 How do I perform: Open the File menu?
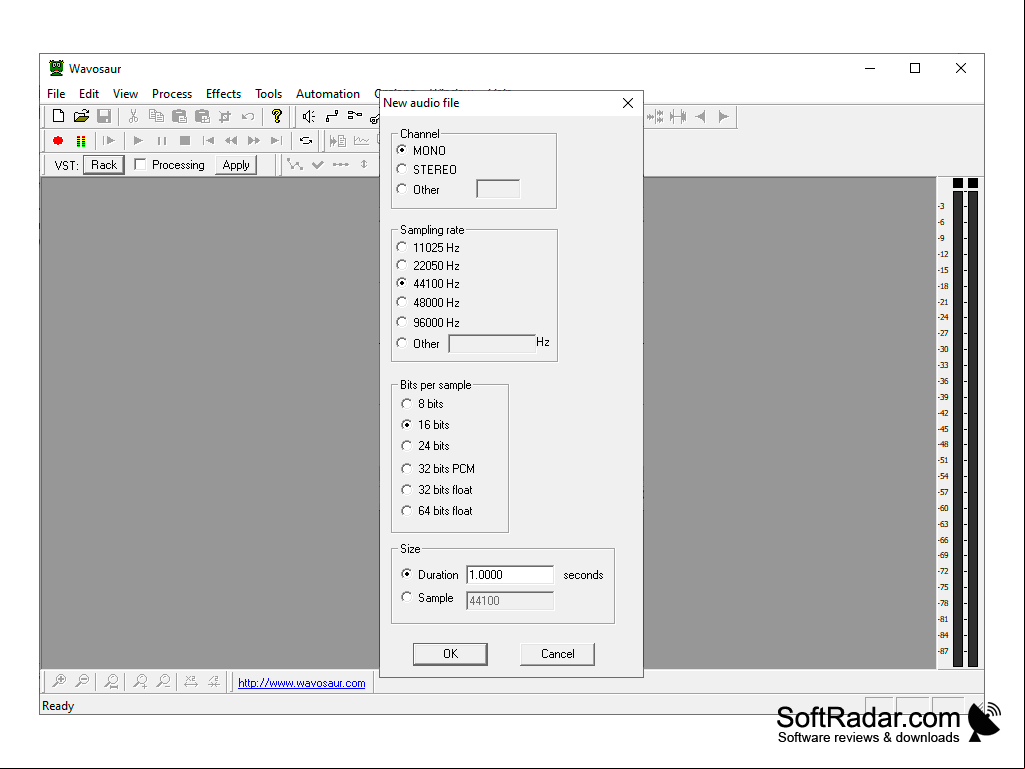coord(56,94)
